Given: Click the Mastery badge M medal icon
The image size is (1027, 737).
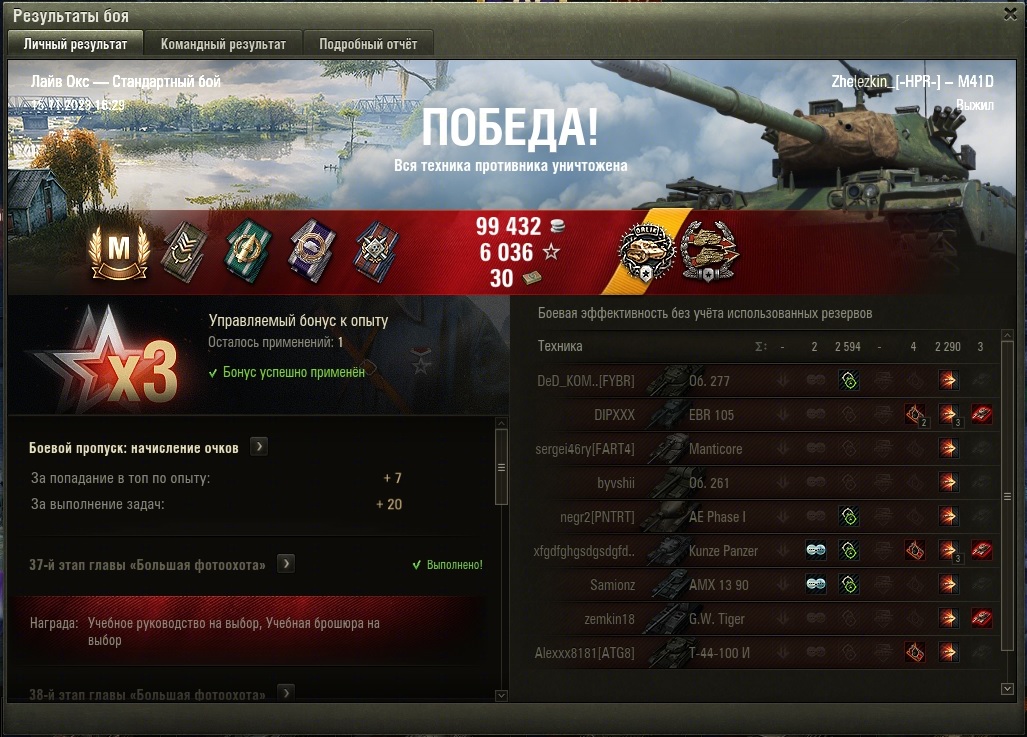Looking at the screenshot, I should (120, 252).
